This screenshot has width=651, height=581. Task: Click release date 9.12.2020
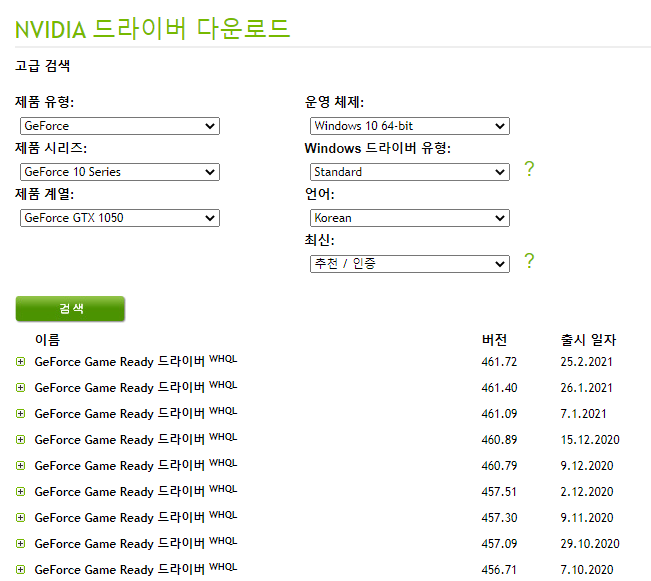(x=587, y=466)
